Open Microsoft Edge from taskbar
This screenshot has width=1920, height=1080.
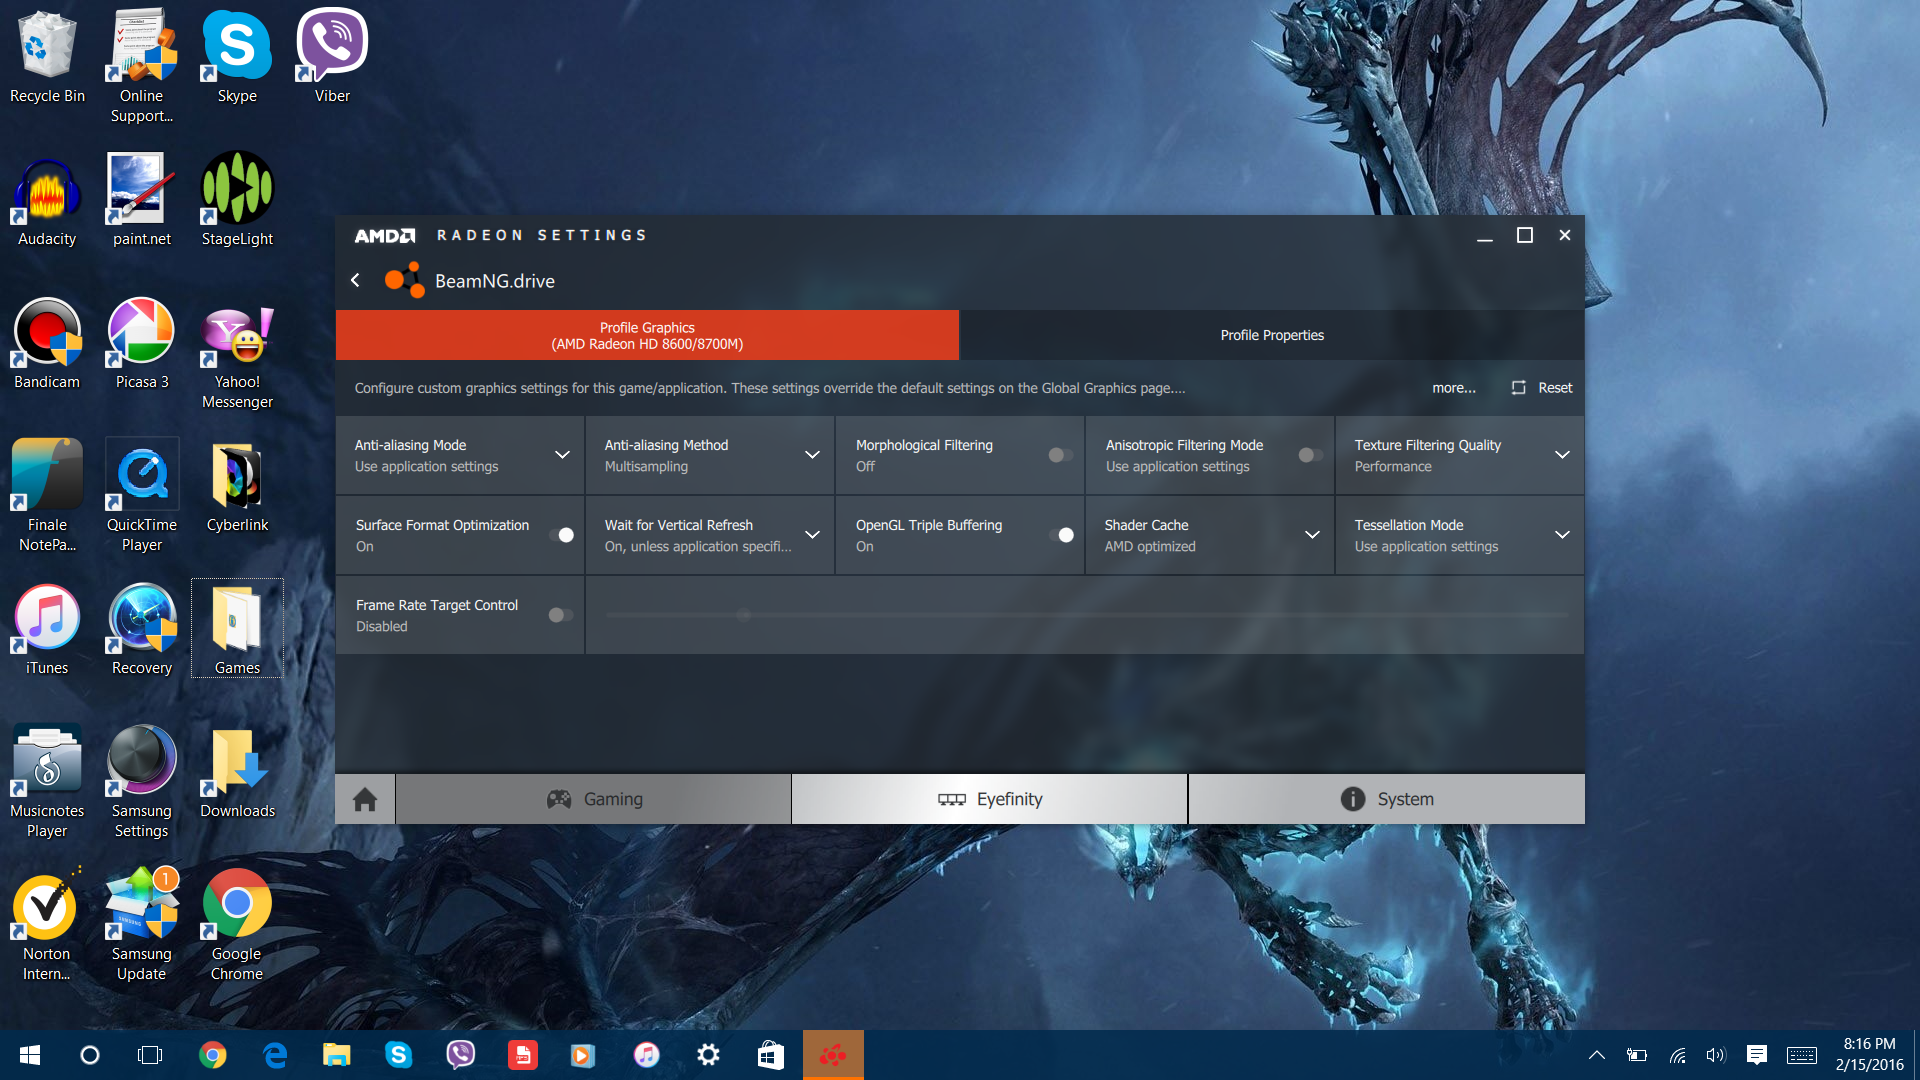274,1055
